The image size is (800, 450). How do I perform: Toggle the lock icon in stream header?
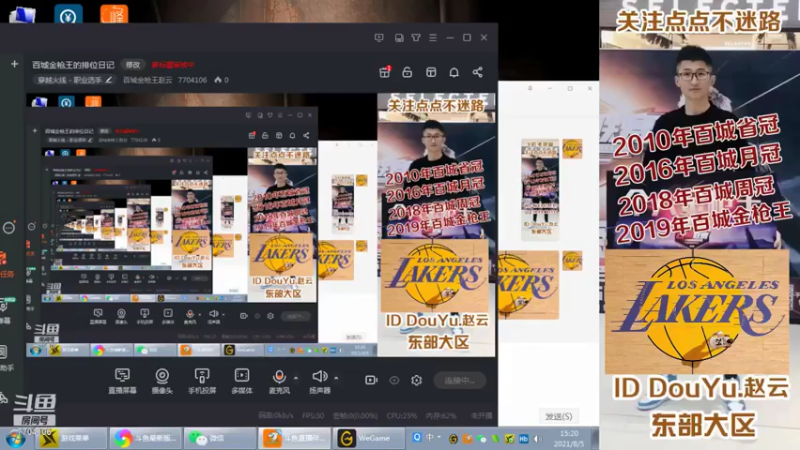click(407, 72)
